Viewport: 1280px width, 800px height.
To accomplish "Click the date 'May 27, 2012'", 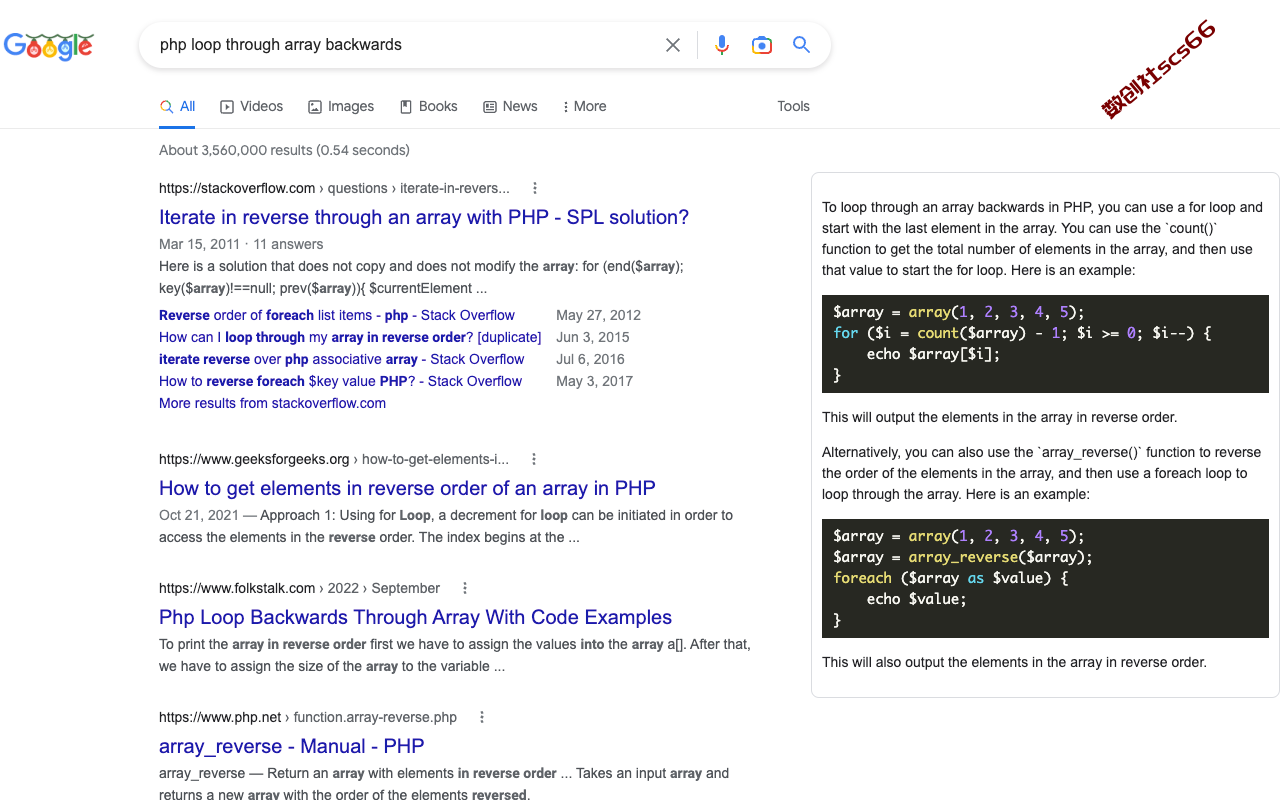I will coord(598,315).
